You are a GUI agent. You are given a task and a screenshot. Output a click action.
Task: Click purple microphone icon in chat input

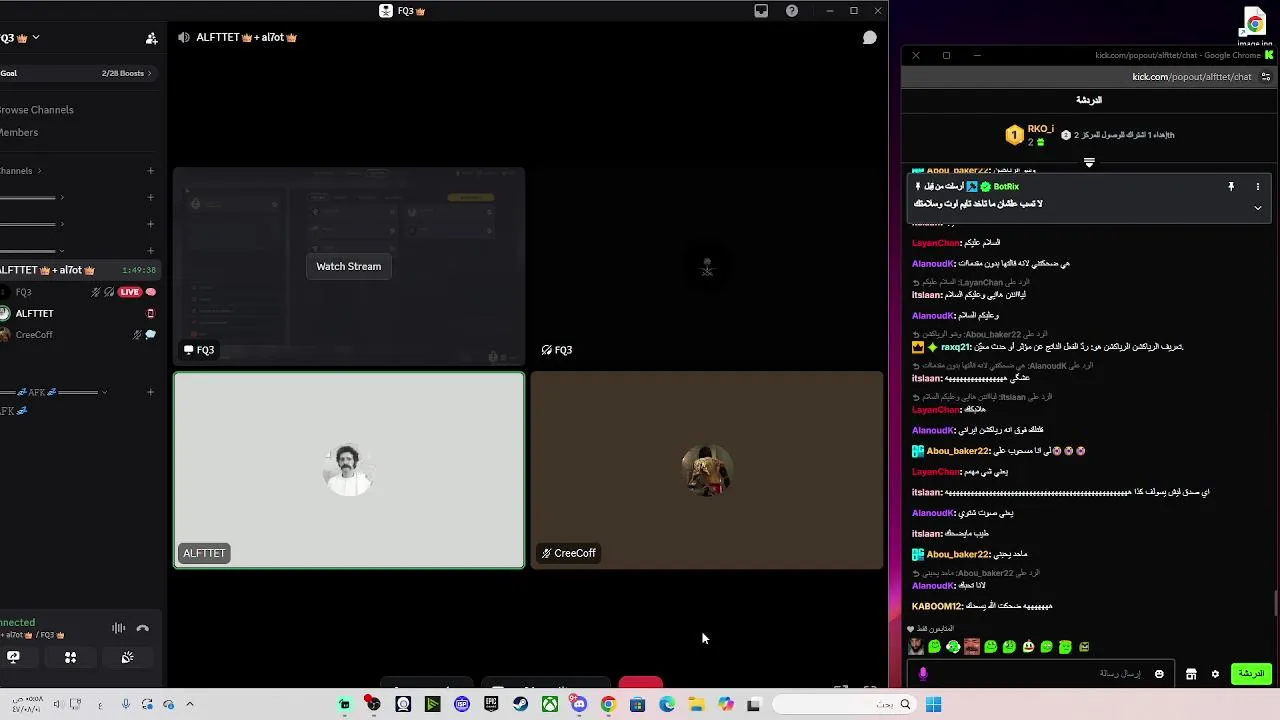923,674
